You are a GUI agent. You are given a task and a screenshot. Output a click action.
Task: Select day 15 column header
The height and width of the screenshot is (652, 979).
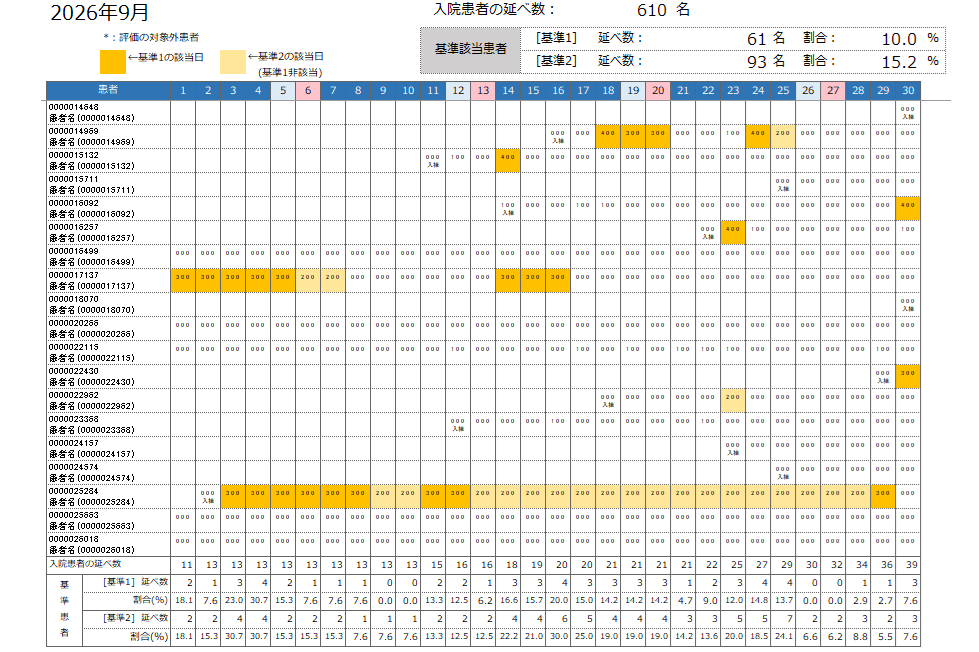pyautogui.click(x=533, y=90)
